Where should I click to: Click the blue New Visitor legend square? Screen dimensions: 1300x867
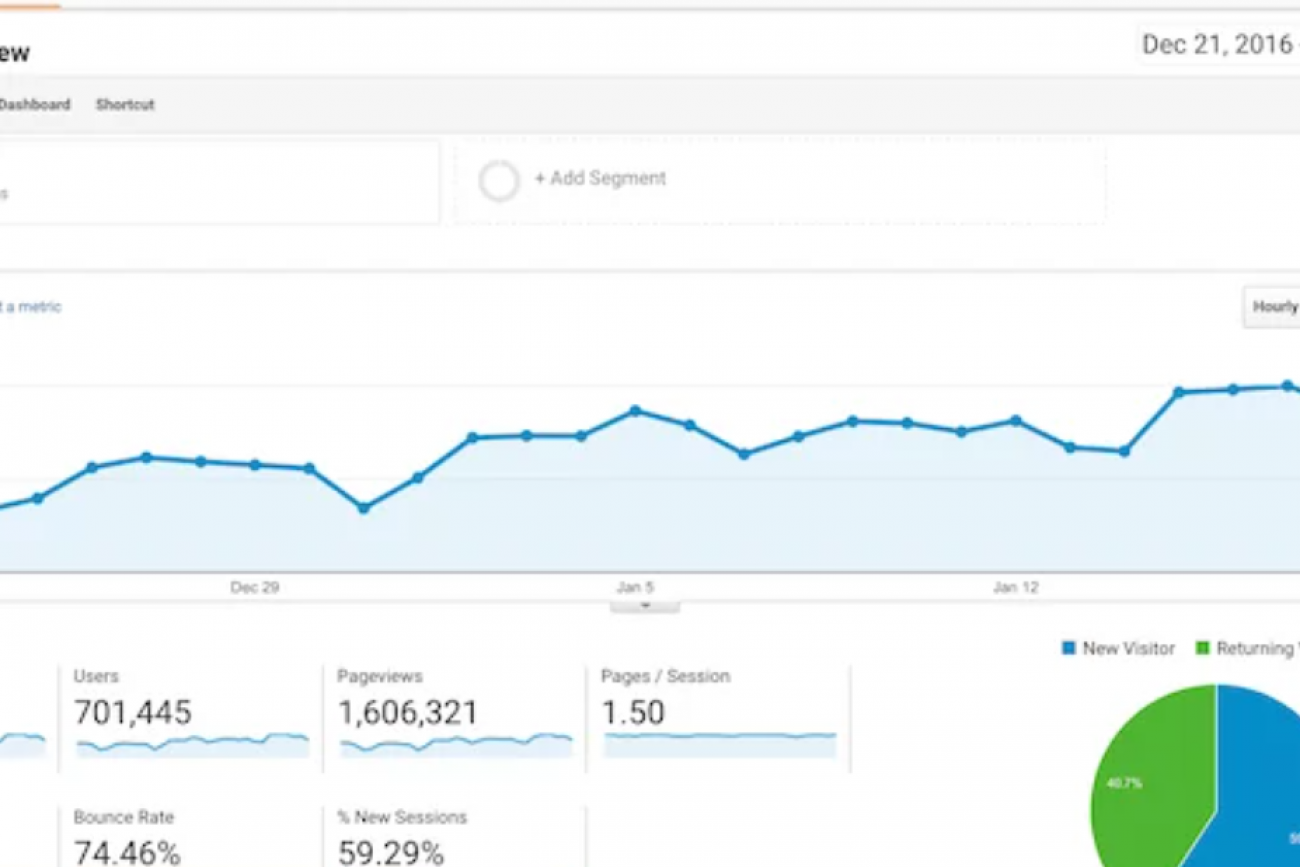pyautogui.click(x=1068, y=649)
